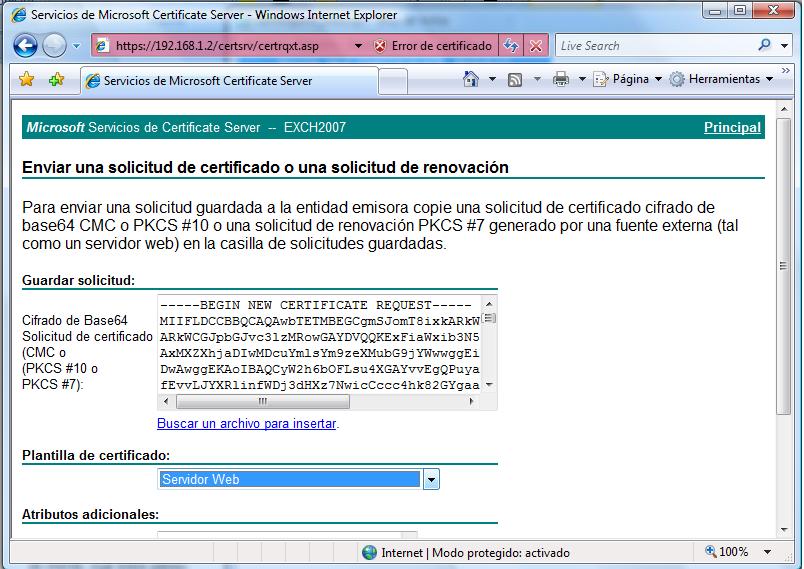Screen dimensions: 804x569
Task: Click the address bar URL field
Action: point(226,46)
